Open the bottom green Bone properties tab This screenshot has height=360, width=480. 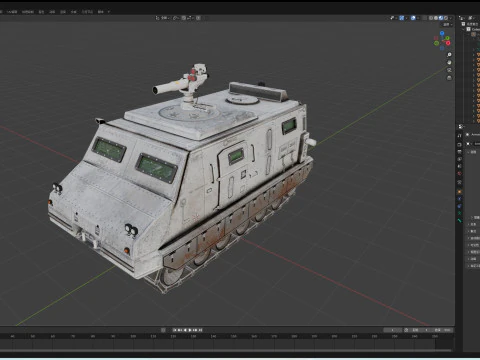click(460, 220)
